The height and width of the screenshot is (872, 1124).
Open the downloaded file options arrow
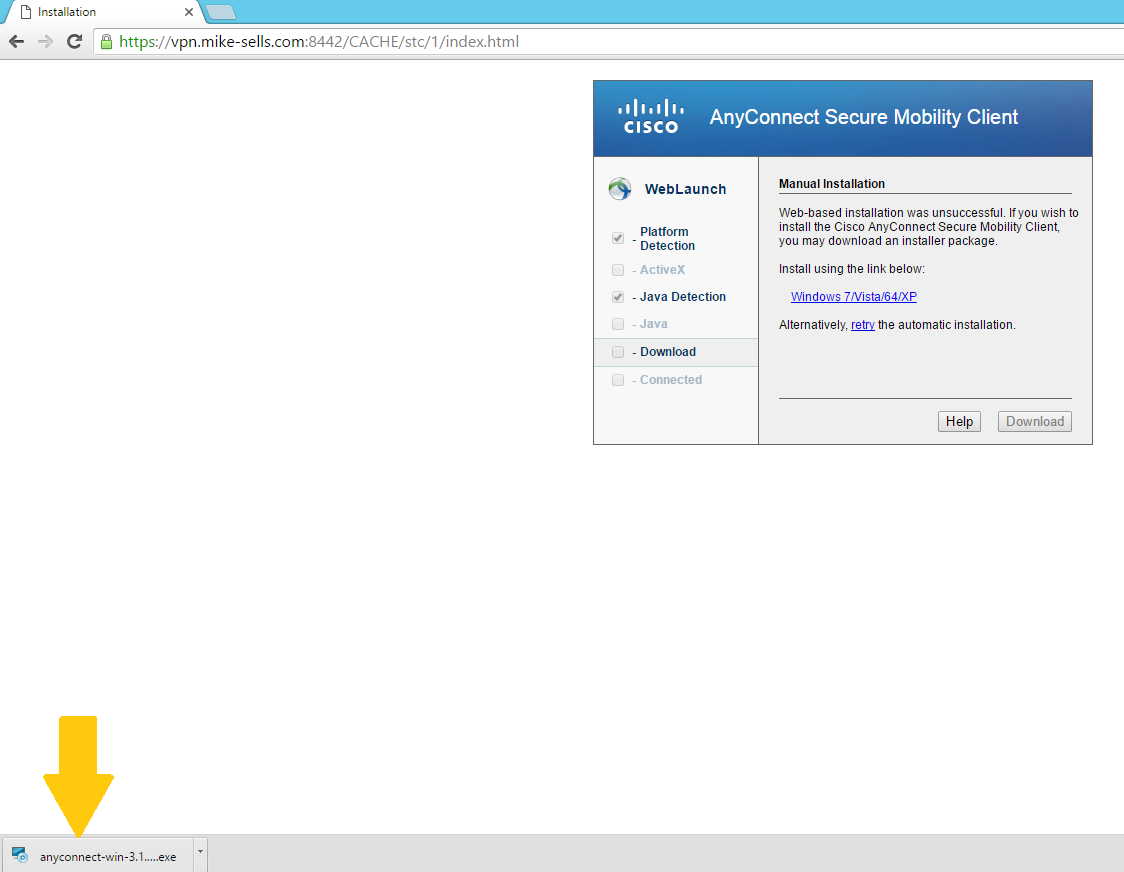click(x=201, y=853)
